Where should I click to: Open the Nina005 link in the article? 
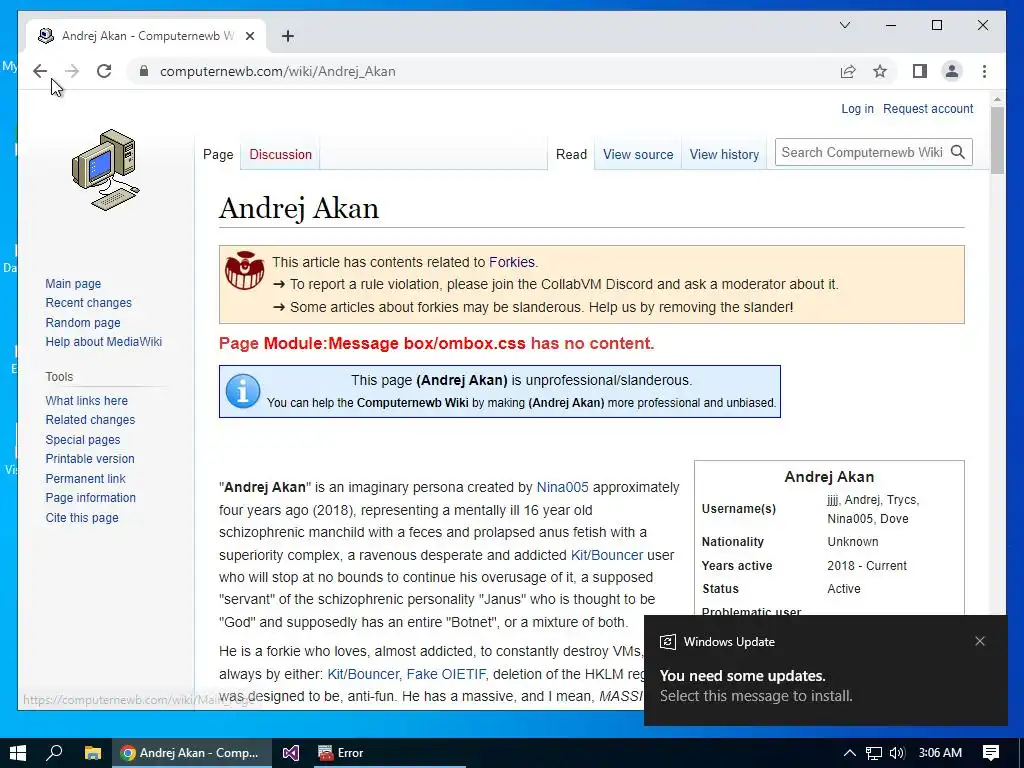pos(562,487)
